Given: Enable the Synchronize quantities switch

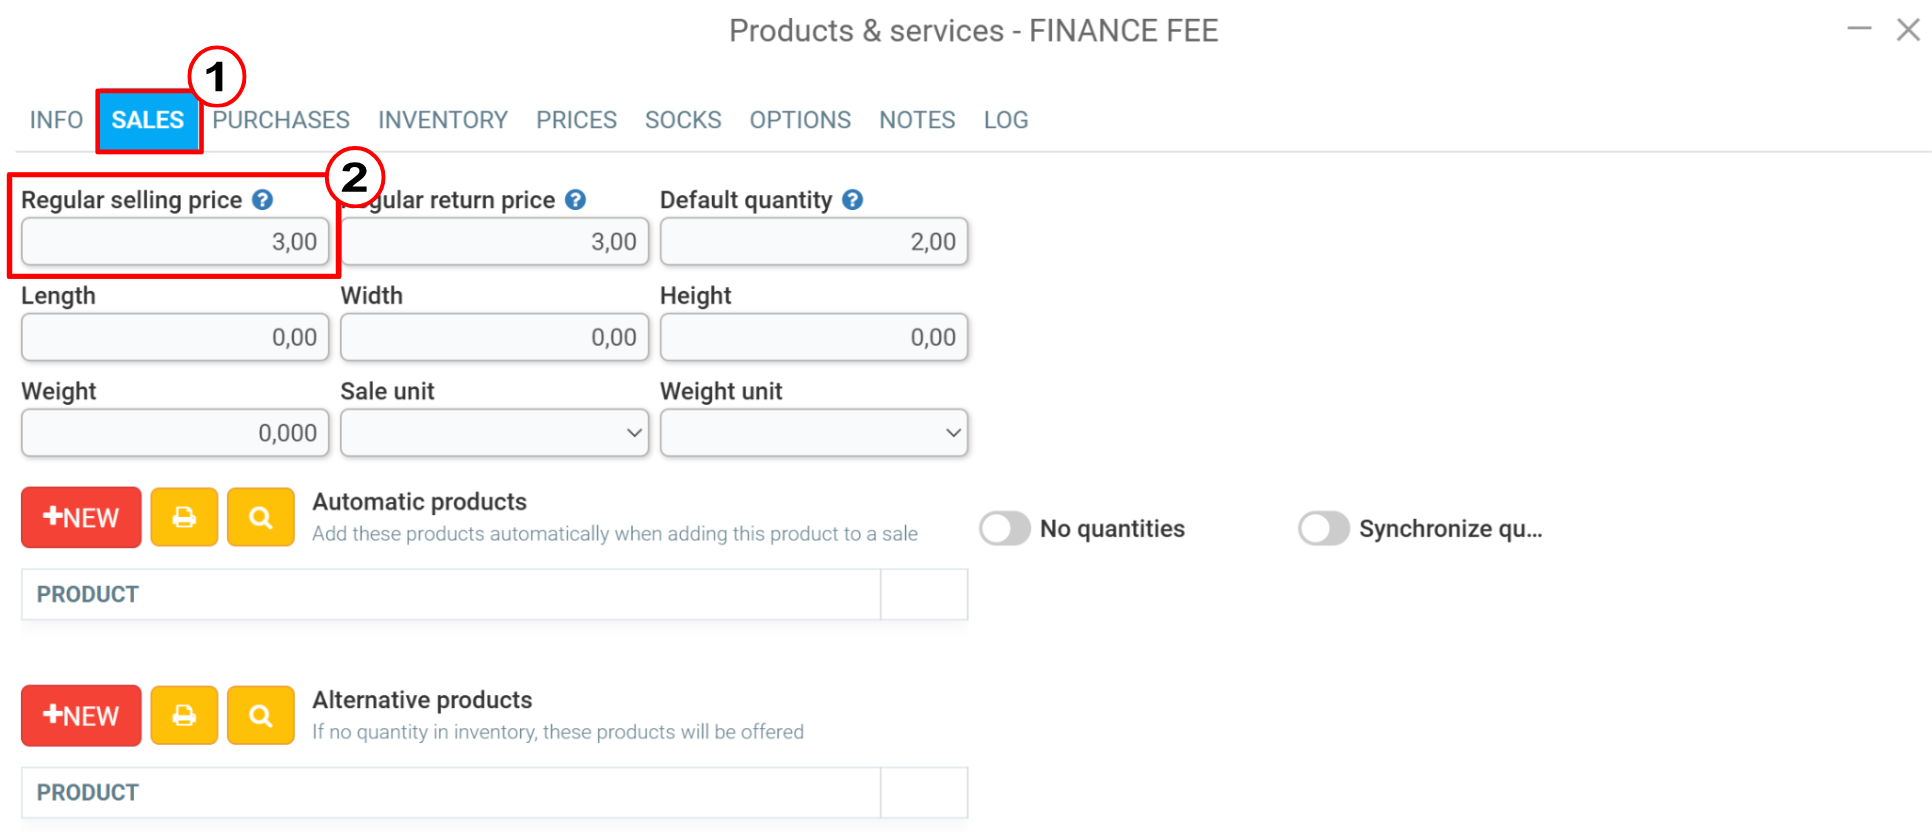Looking at the screenshot, I should coord(1324,528).
